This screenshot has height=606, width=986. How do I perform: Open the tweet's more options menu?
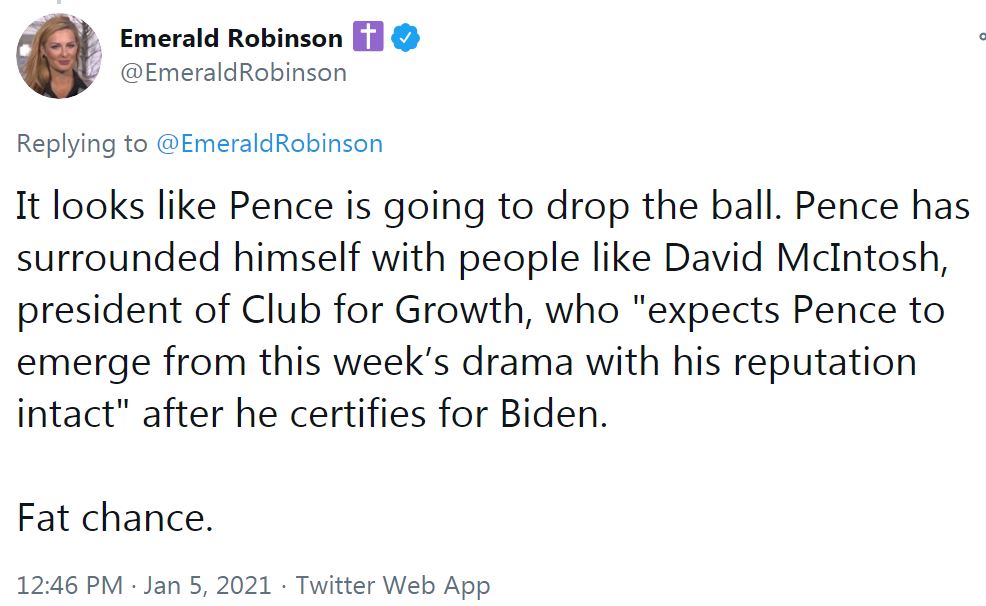point(981,38)
